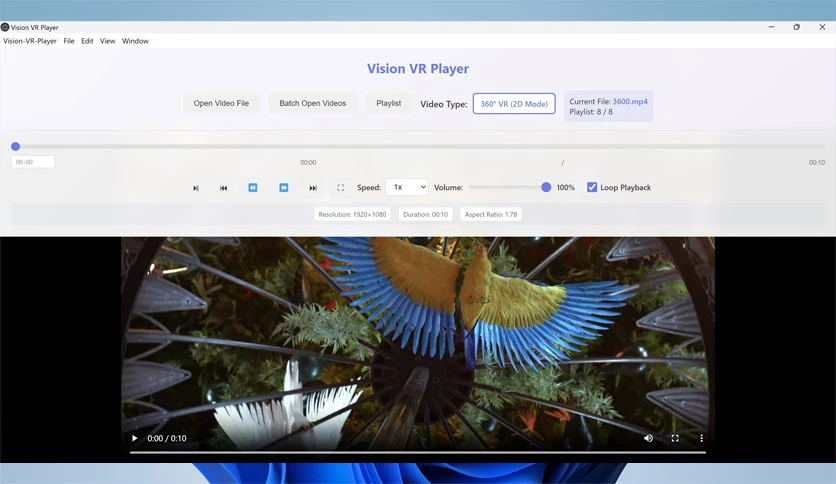
Task: Click the video overlay progress bar
Action: [418, 453]
